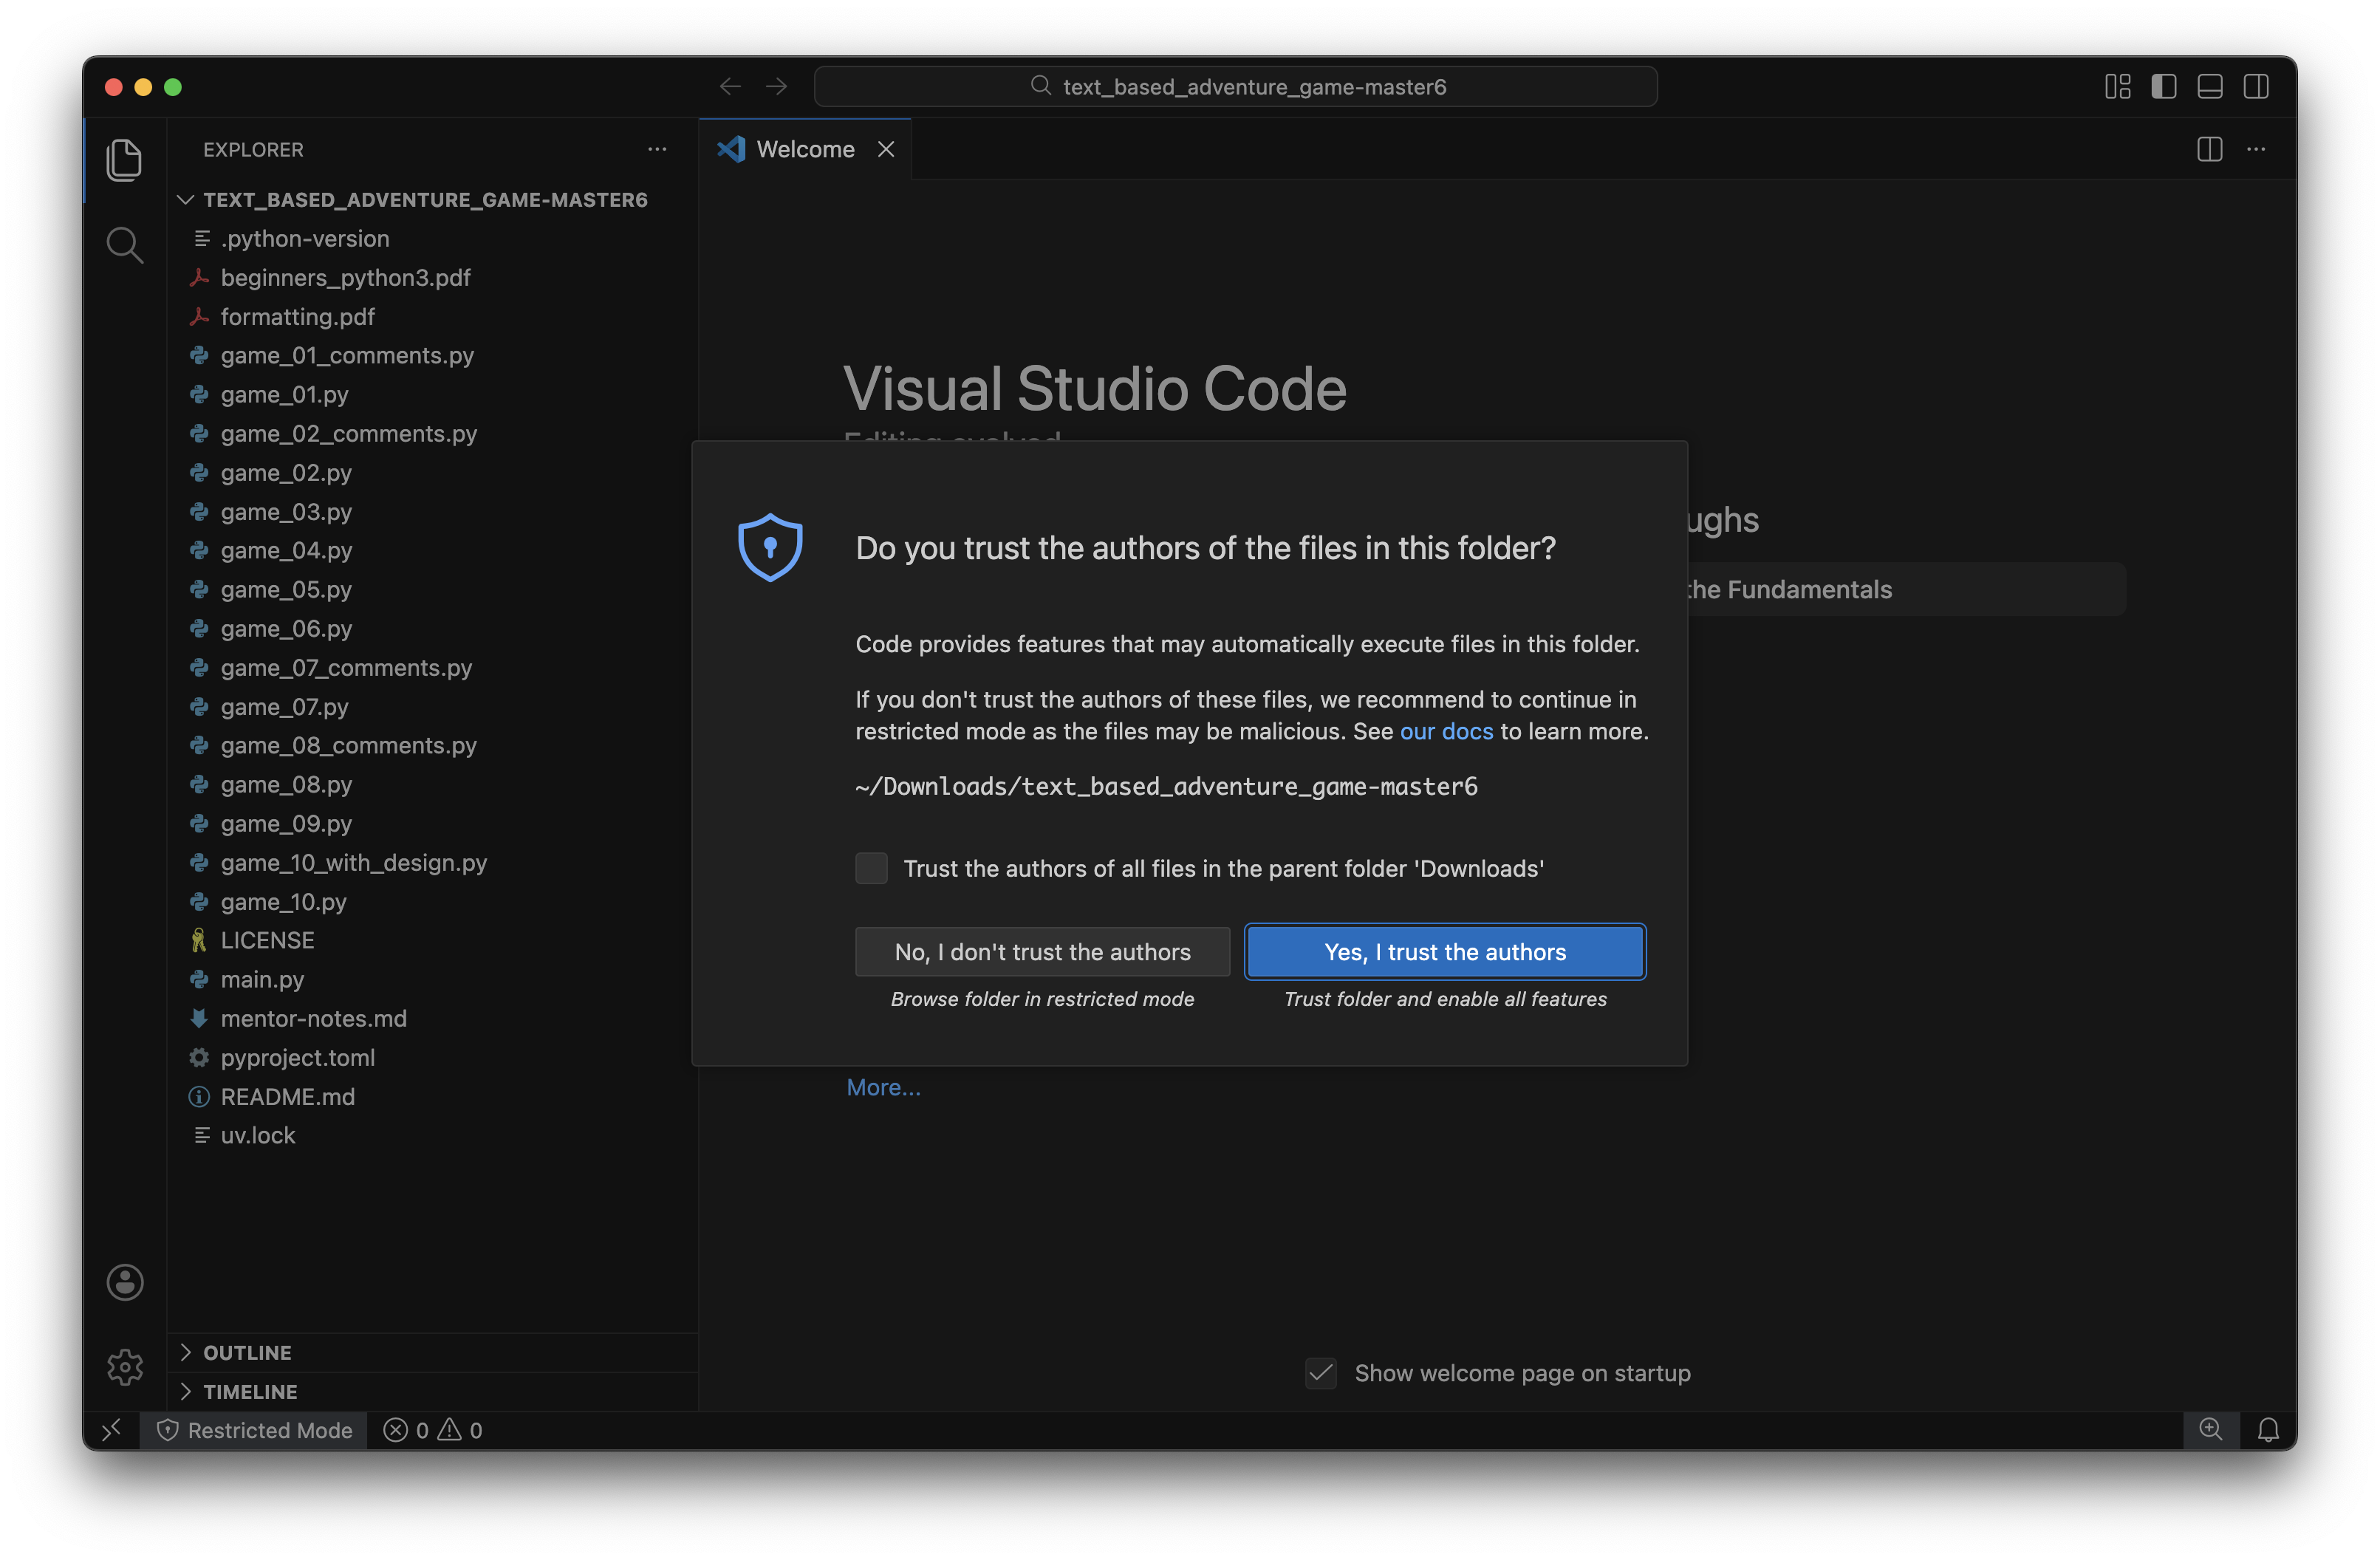Screen dimensions: 2380x1560
Task: Close the Welcome tab
Action: click(885, 149)
